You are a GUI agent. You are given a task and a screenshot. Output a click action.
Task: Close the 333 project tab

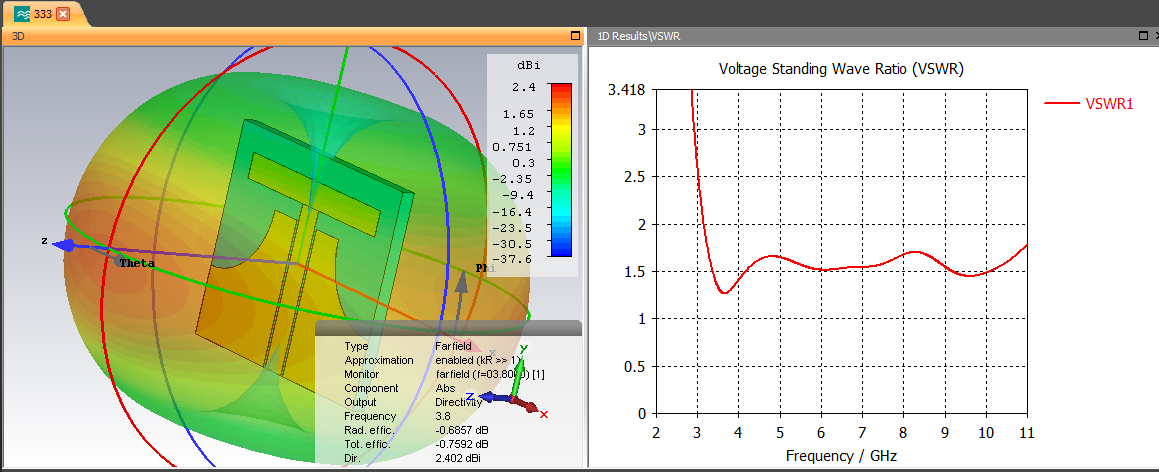pos(63,14)
